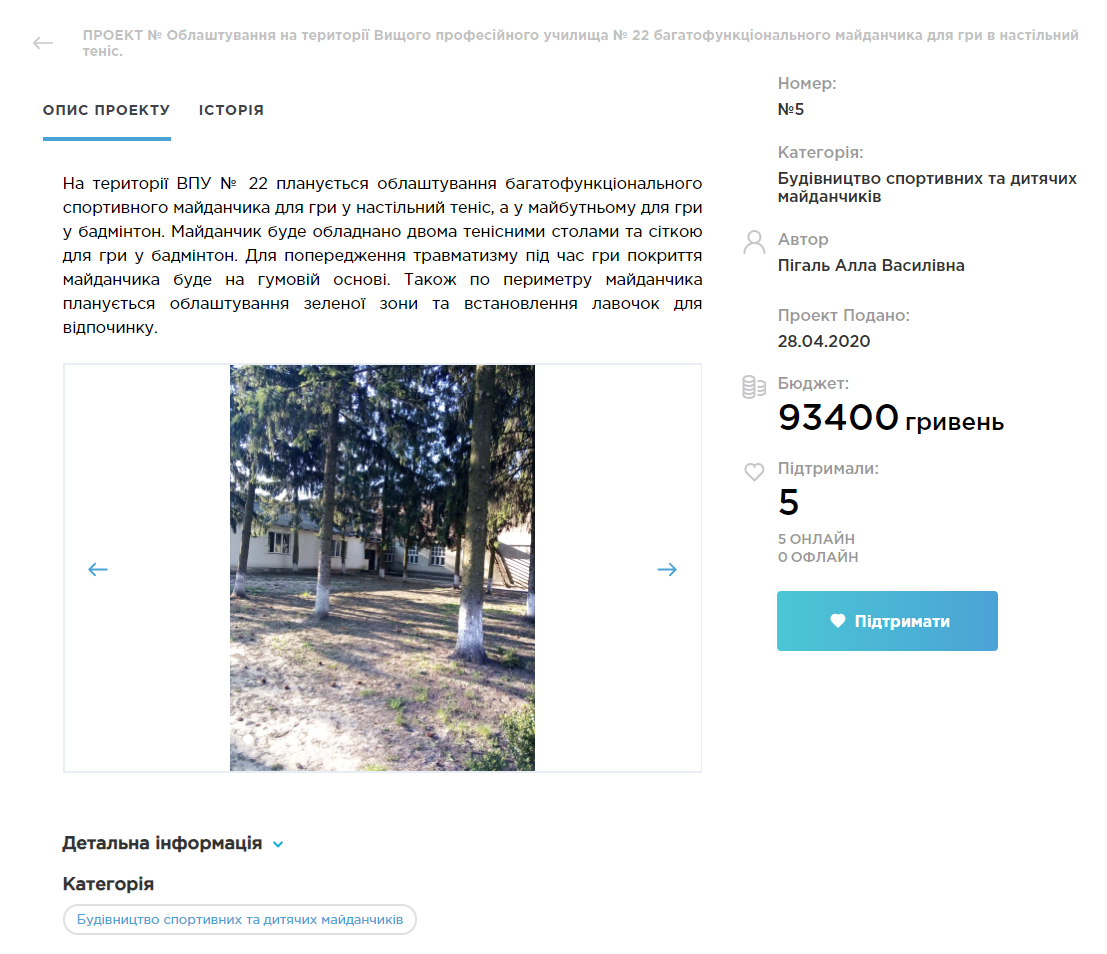Screen dimensions: 1107x954
Task: Open the ОПИС ПРОЕКТУ tab
Action: [107, 110]
